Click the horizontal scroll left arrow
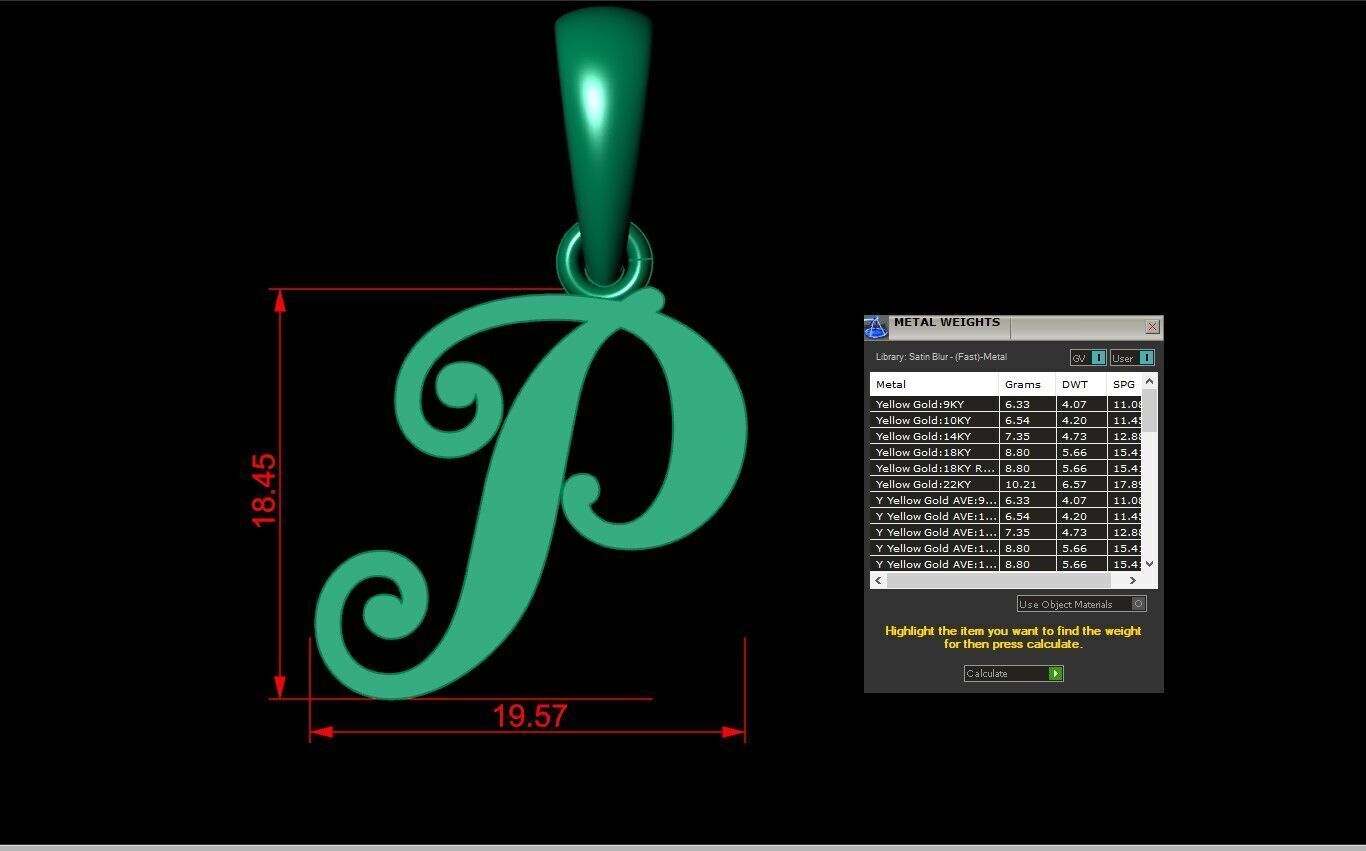This screenshot has height=851, width=1366. [x=879, y=580]
